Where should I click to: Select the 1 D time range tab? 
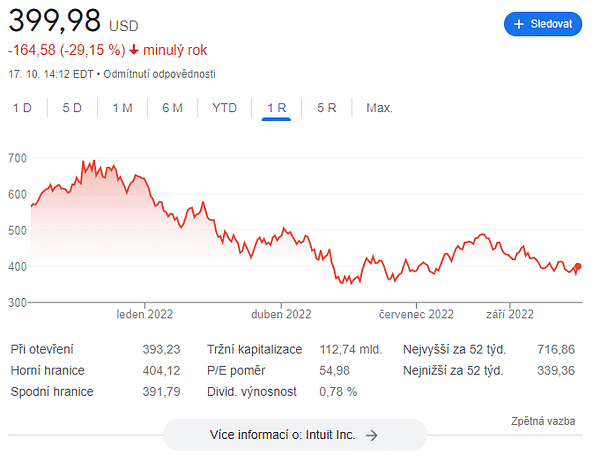[22, 108]
